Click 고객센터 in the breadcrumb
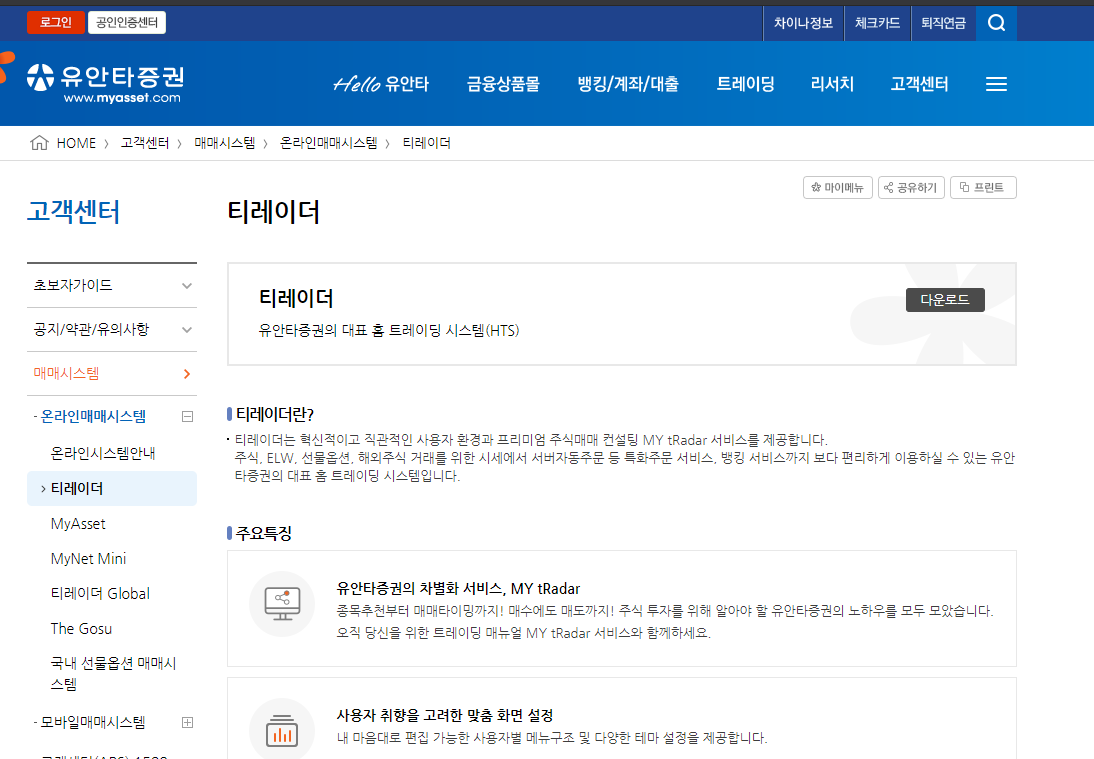 [144, 143]
